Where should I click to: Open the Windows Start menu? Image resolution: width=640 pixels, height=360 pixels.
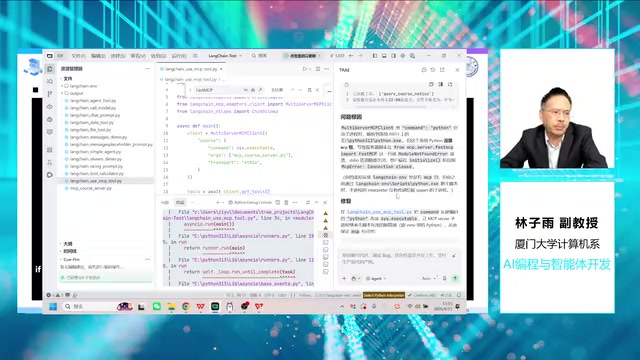point(53,307)
